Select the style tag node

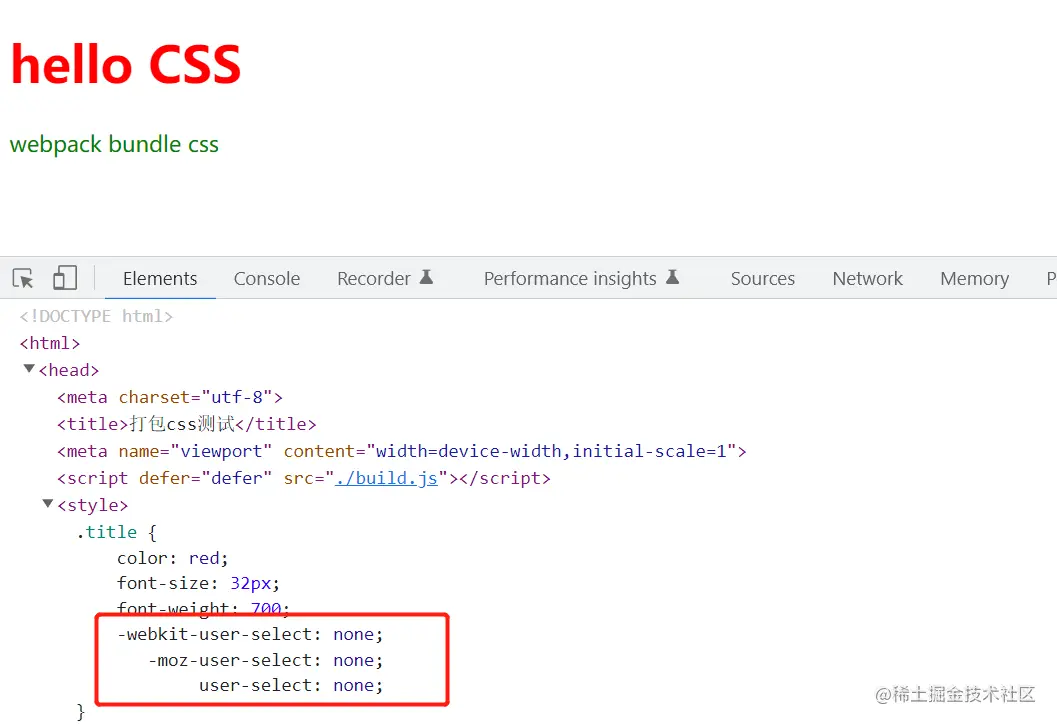coord(92,505)
